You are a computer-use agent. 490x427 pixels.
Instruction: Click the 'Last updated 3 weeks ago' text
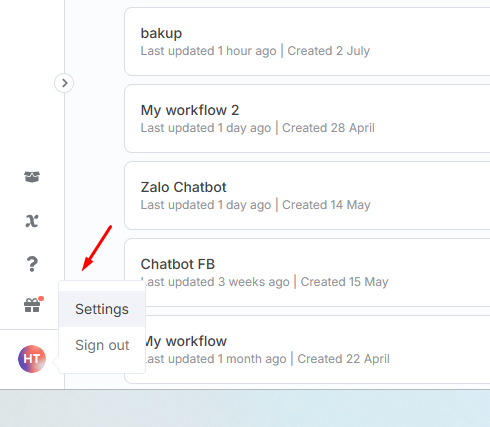coord(217,282)
